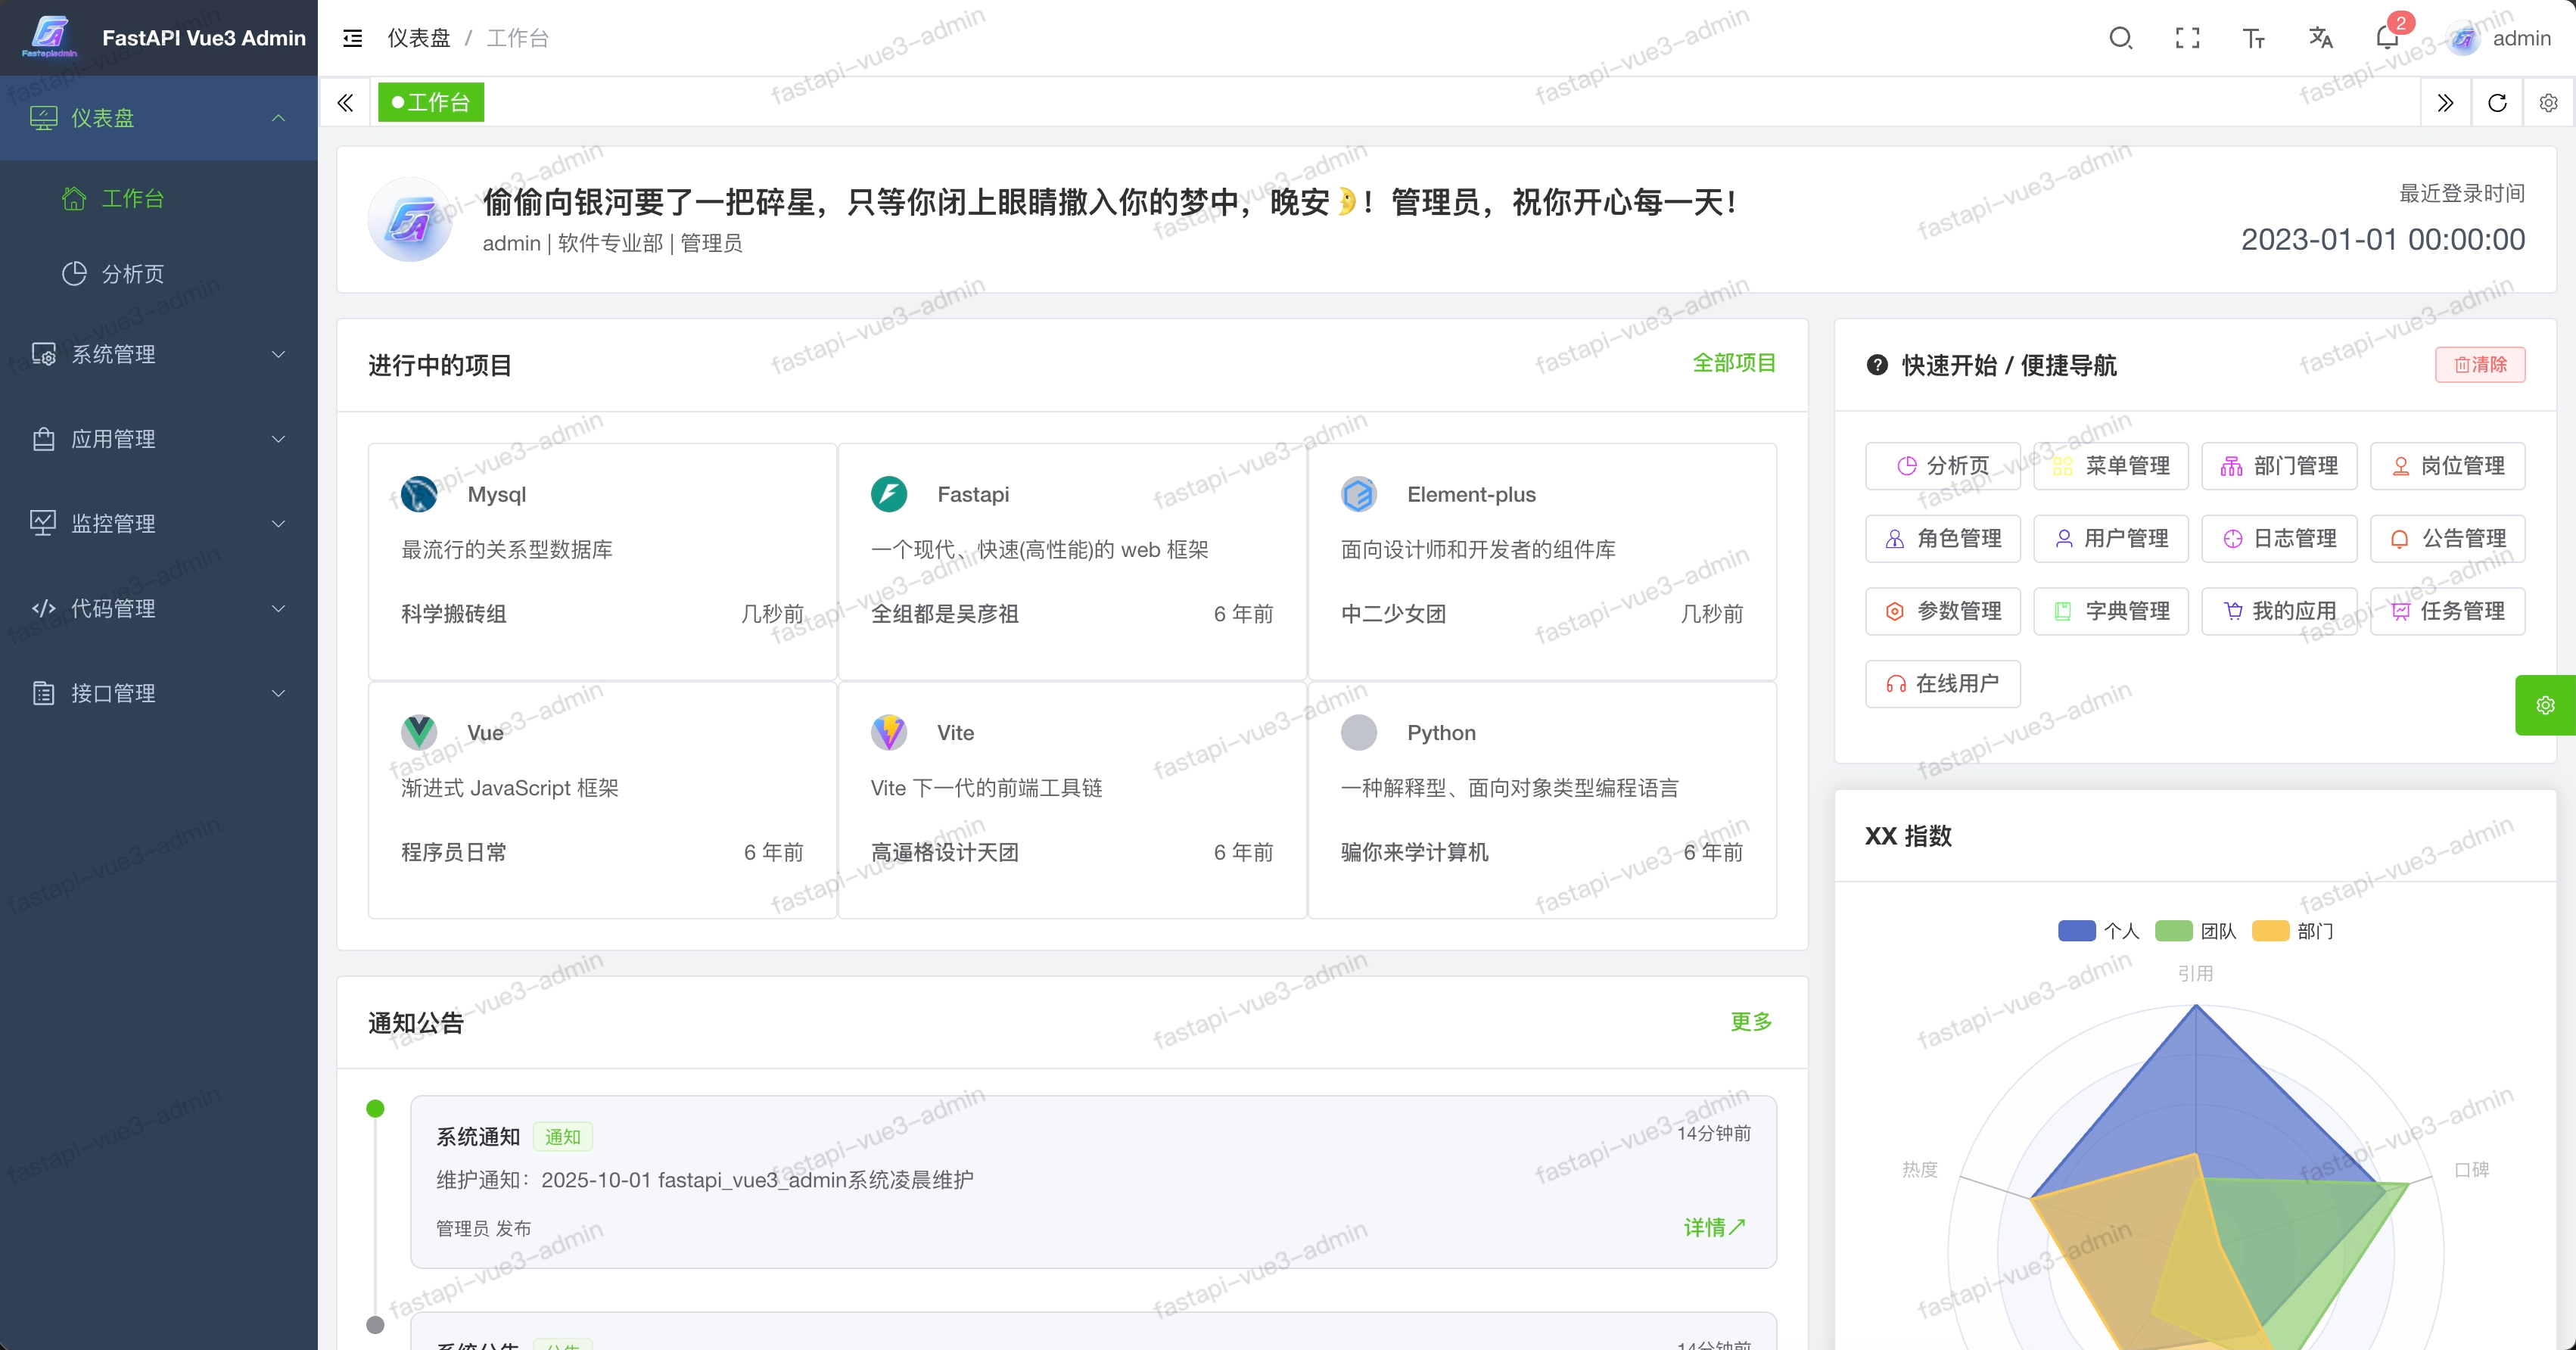Viewport: 2576px width, 1350px height.
Task: Open 日志管理 quick navigation button
Action: (2279, 539)
